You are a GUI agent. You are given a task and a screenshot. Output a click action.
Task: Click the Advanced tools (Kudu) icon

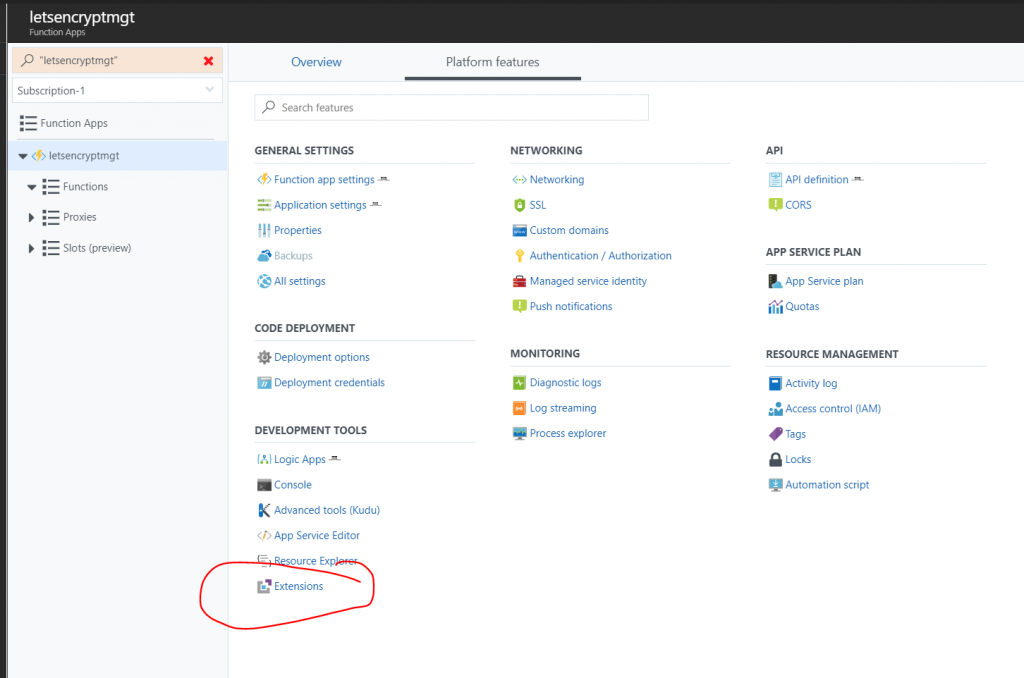[x=264, y=510]
